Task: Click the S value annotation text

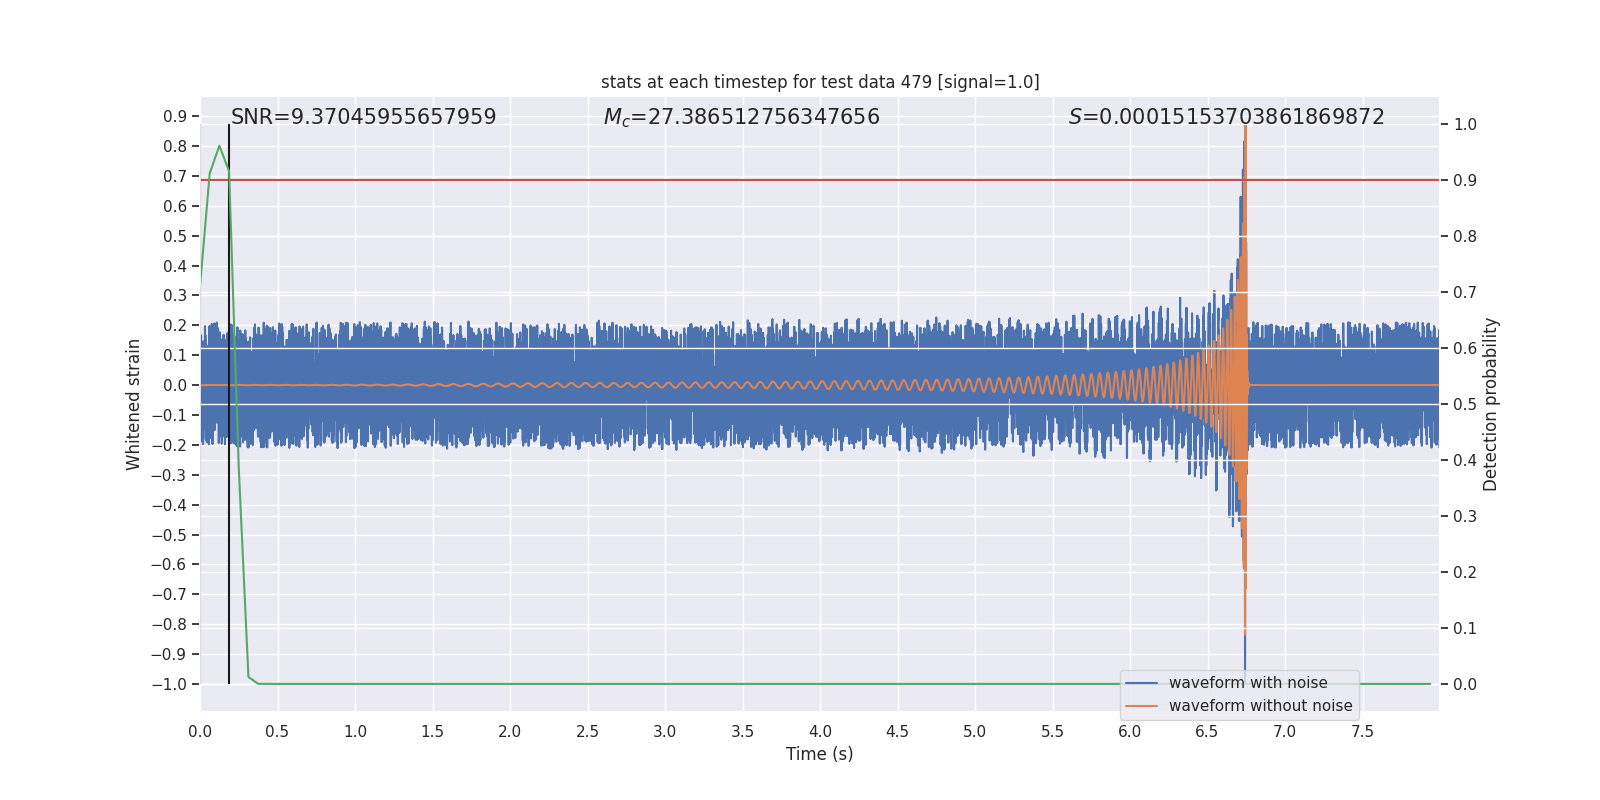Action: point(1226,117)
